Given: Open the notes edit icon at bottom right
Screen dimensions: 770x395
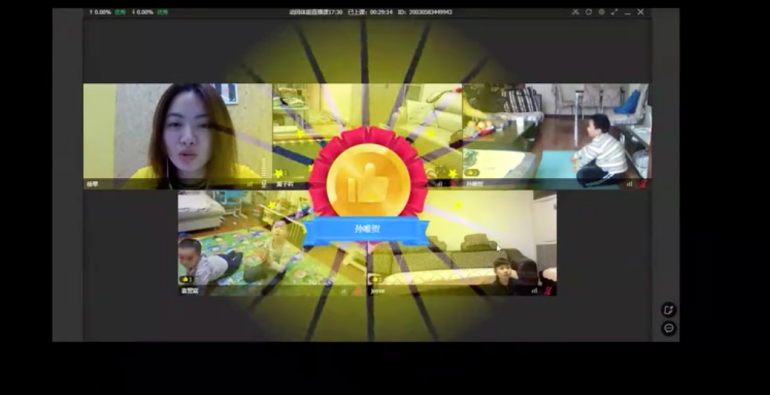Looking at the screenshot, I should coord(668,310).
